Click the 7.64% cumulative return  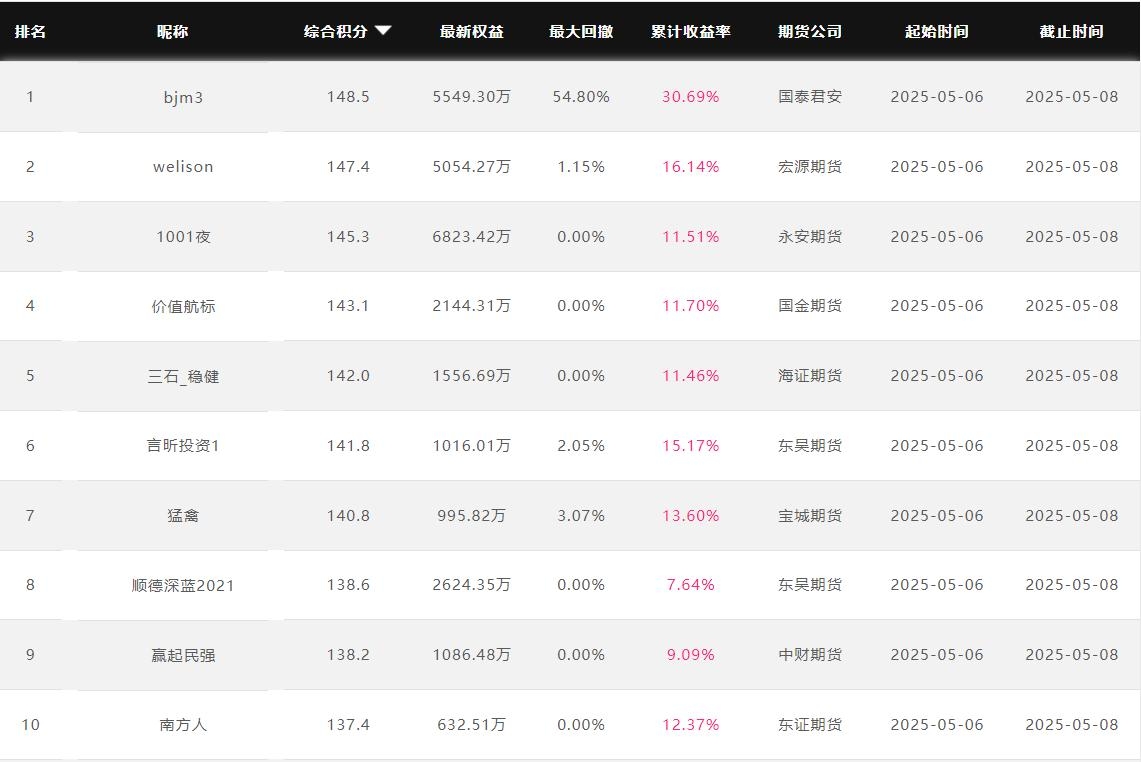[x=691, y=584]
